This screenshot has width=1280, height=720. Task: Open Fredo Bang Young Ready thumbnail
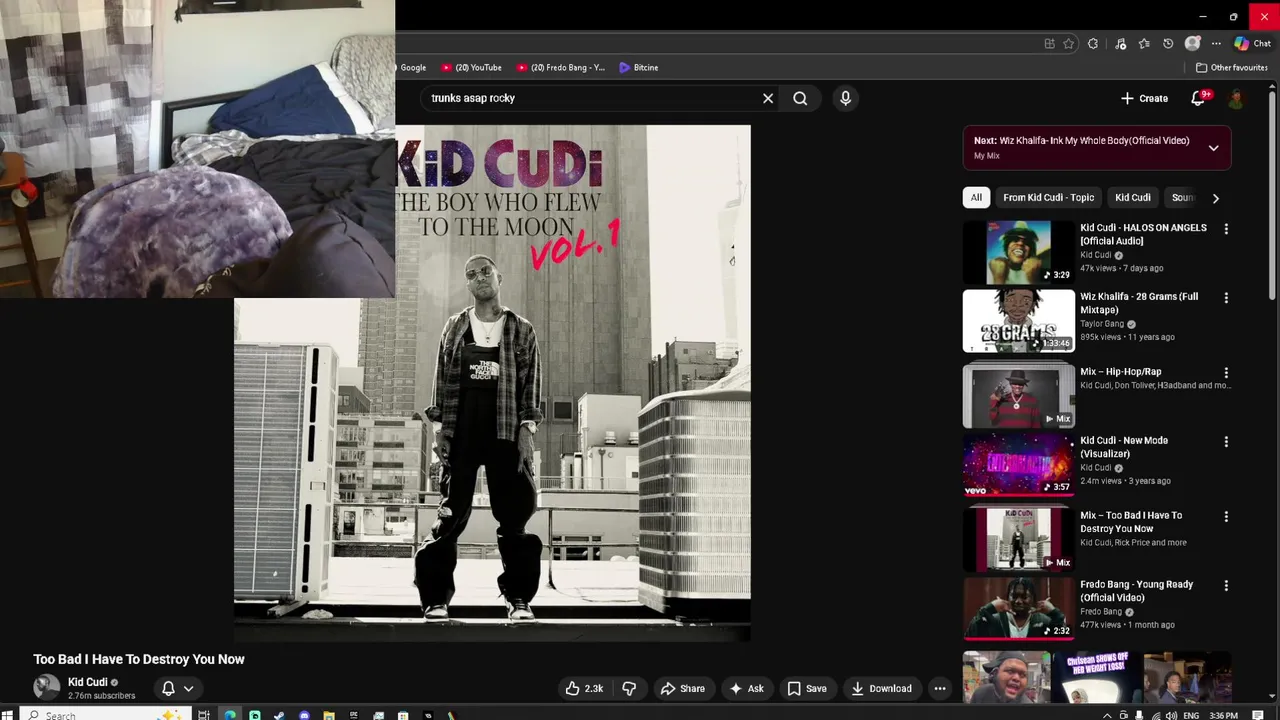point(1018,609)
